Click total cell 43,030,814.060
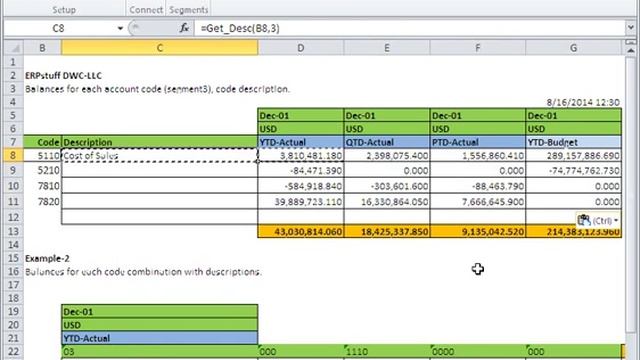This screenshot has height=360, width=640. [x=301, y=231]
